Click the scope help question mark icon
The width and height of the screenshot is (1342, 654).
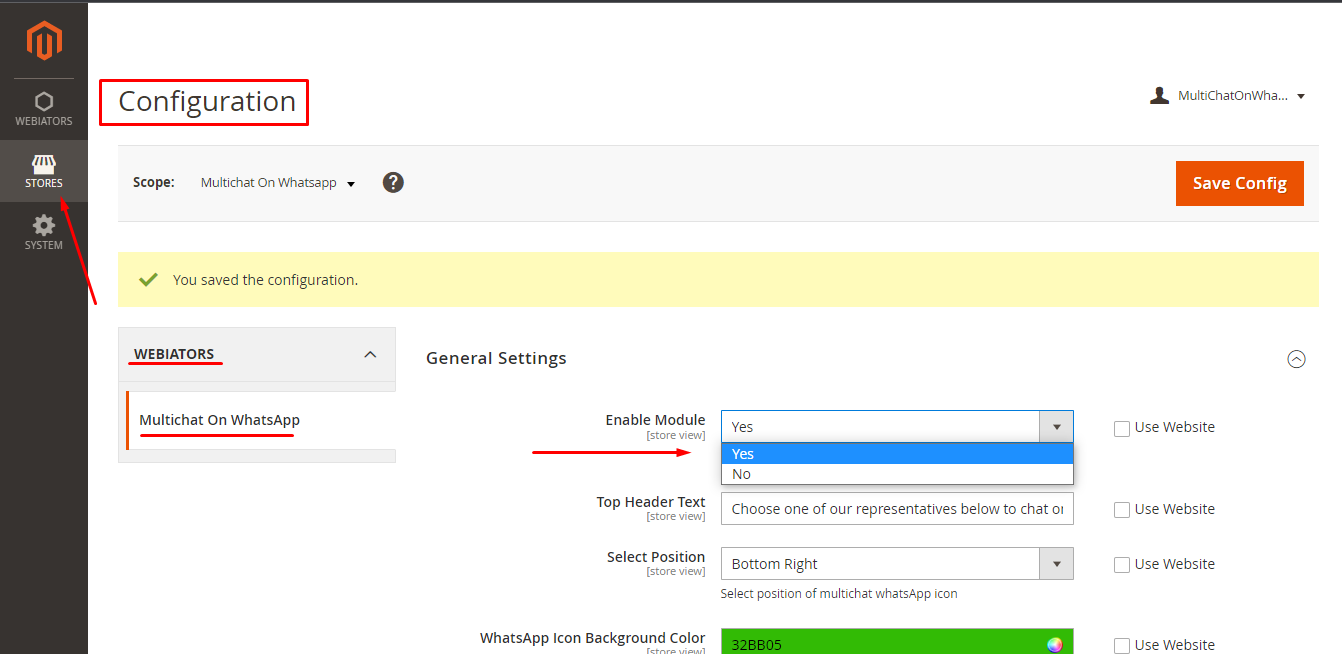click(393, 182)
